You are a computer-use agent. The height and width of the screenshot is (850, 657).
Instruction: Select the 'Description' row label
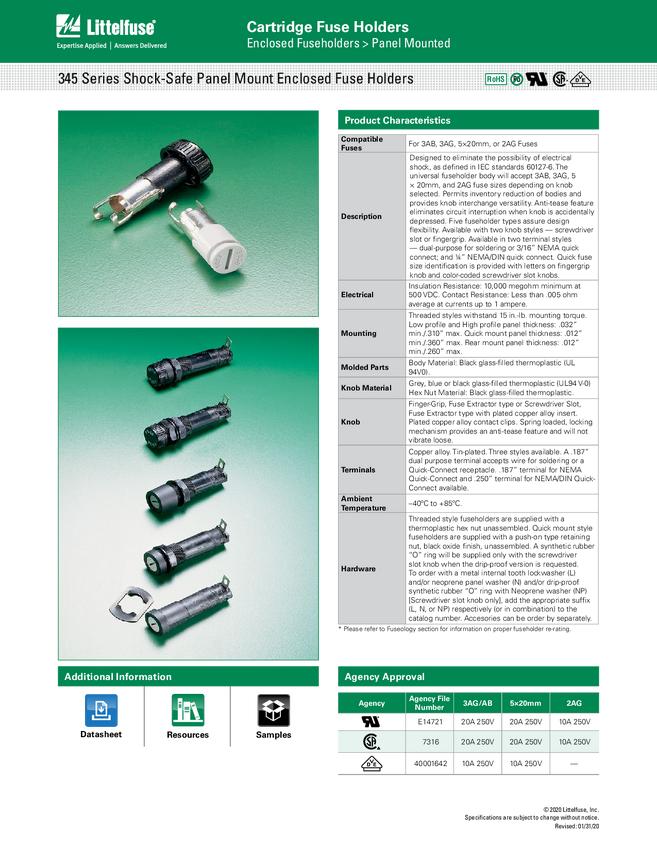[361, 216]
